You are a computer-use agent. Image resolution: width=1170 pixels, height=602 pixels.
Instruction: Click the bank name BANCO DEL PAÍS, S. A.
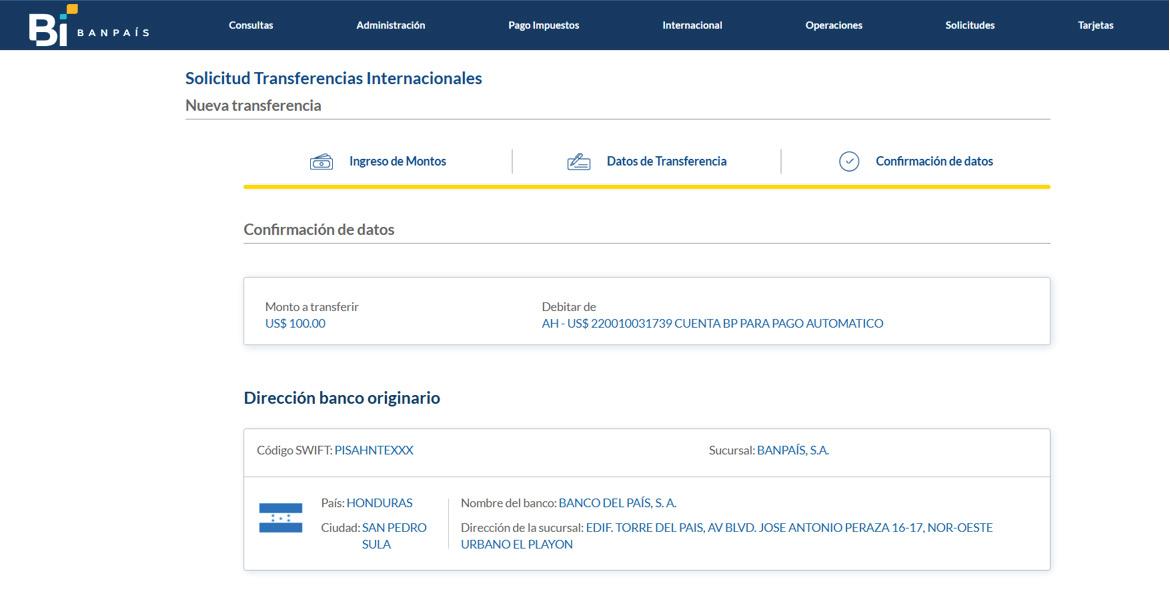click(618, 503)
